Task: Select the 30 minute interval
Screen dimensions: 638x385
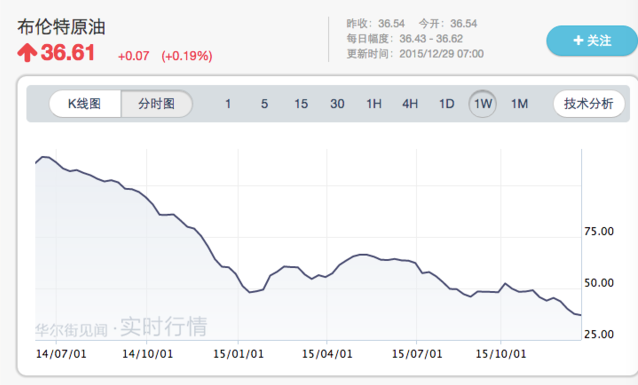Action: [337, 104]
